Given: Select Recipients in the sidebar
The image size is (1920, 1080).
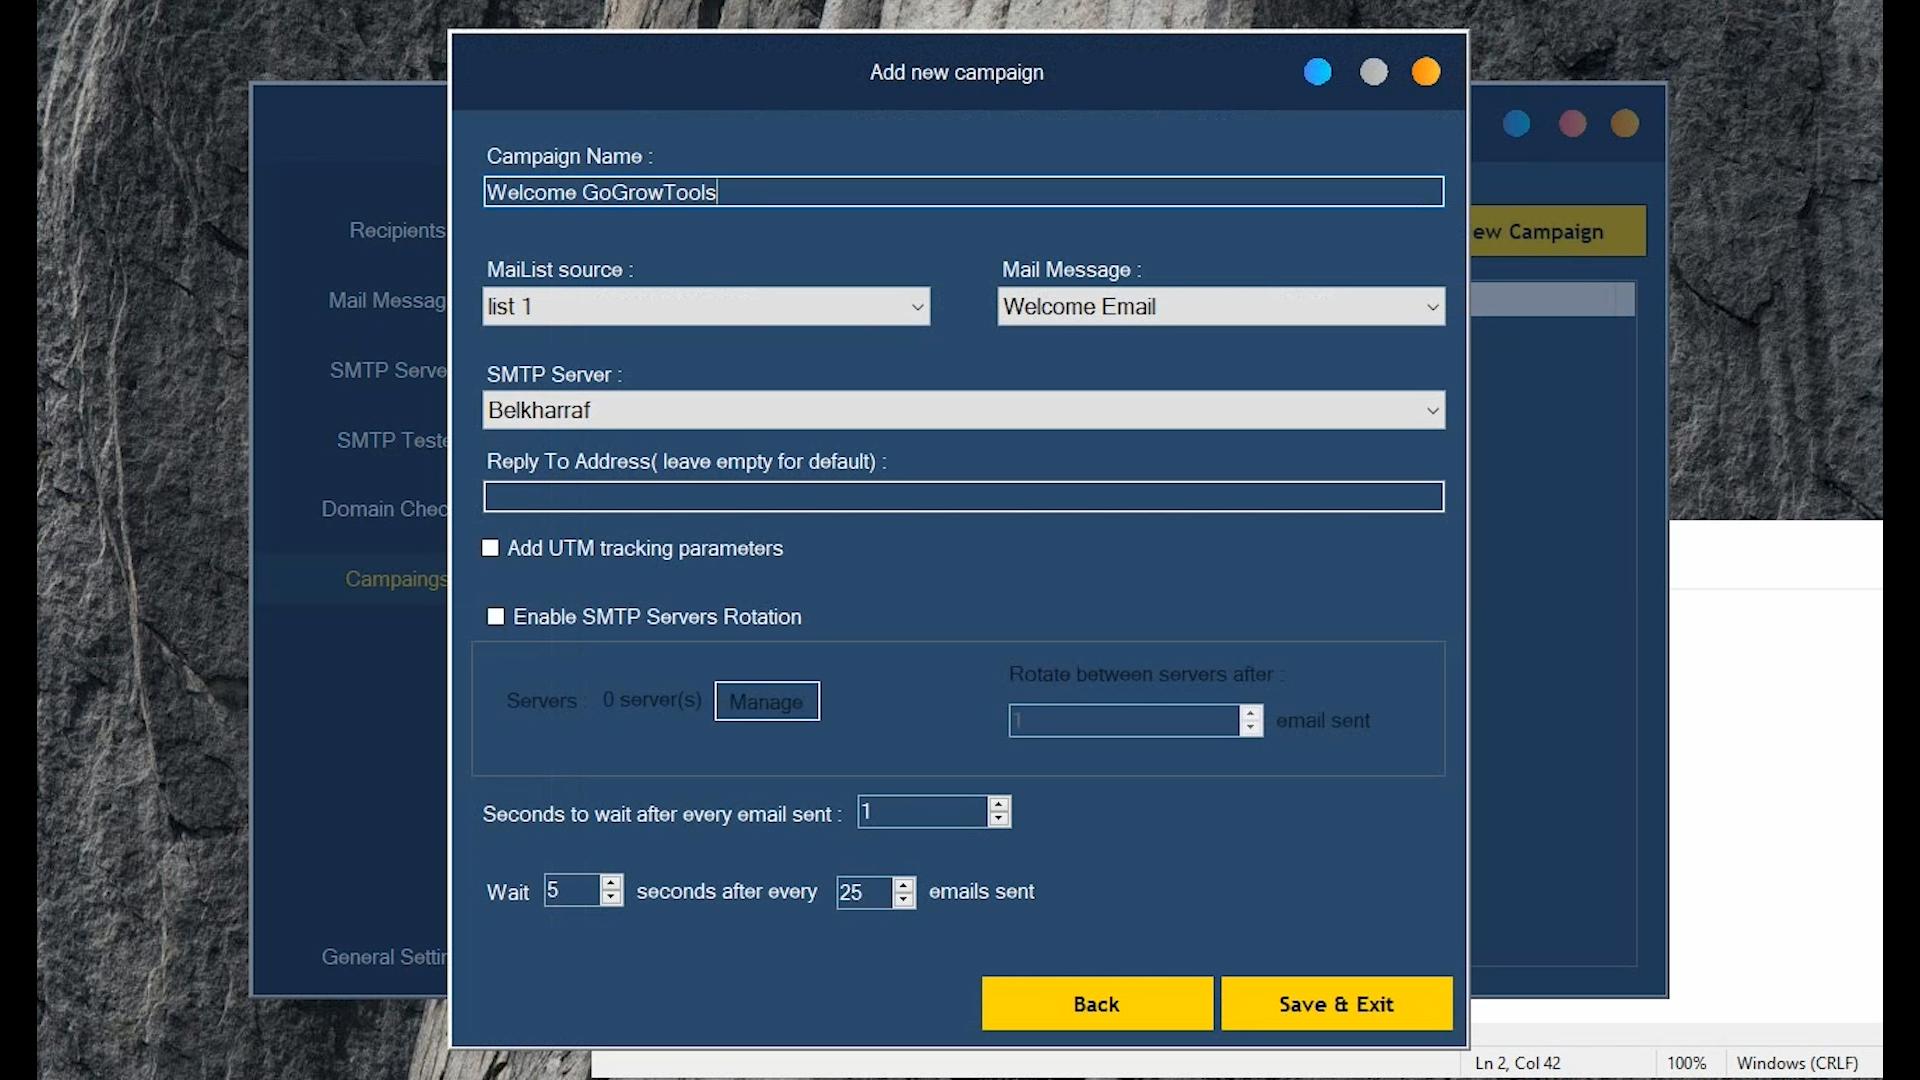Looking at the screenshot, I should tap(396, 230).
